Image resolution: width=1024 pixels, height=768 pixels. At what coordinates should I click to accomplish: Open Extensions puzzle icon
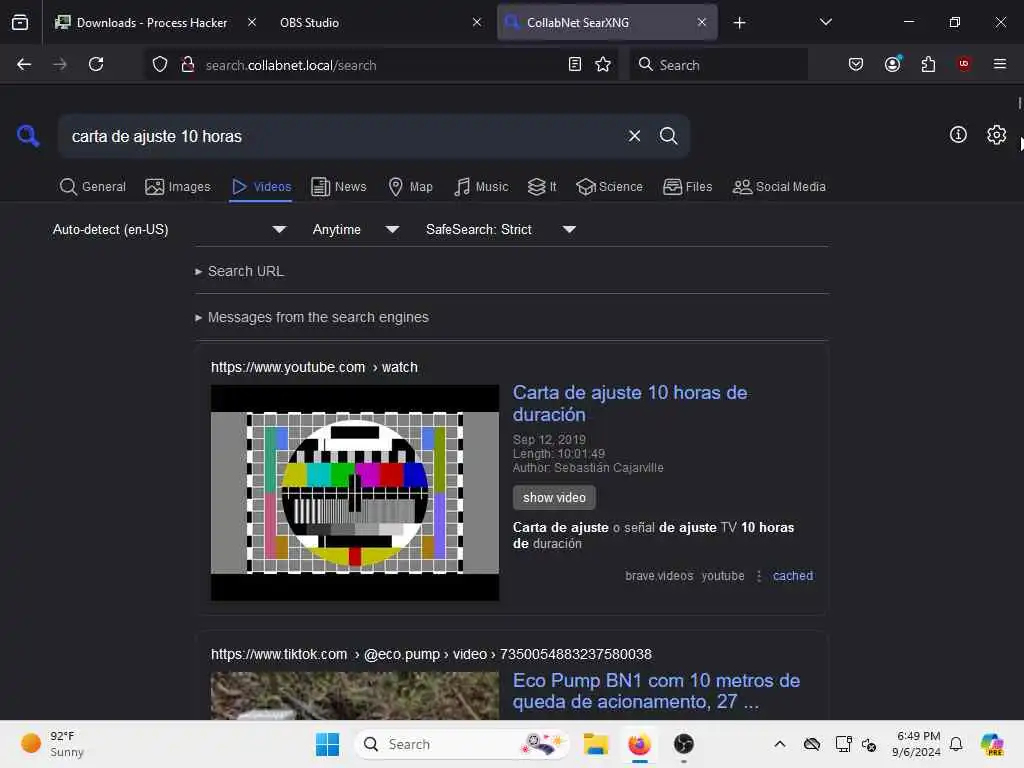(928, 64)
